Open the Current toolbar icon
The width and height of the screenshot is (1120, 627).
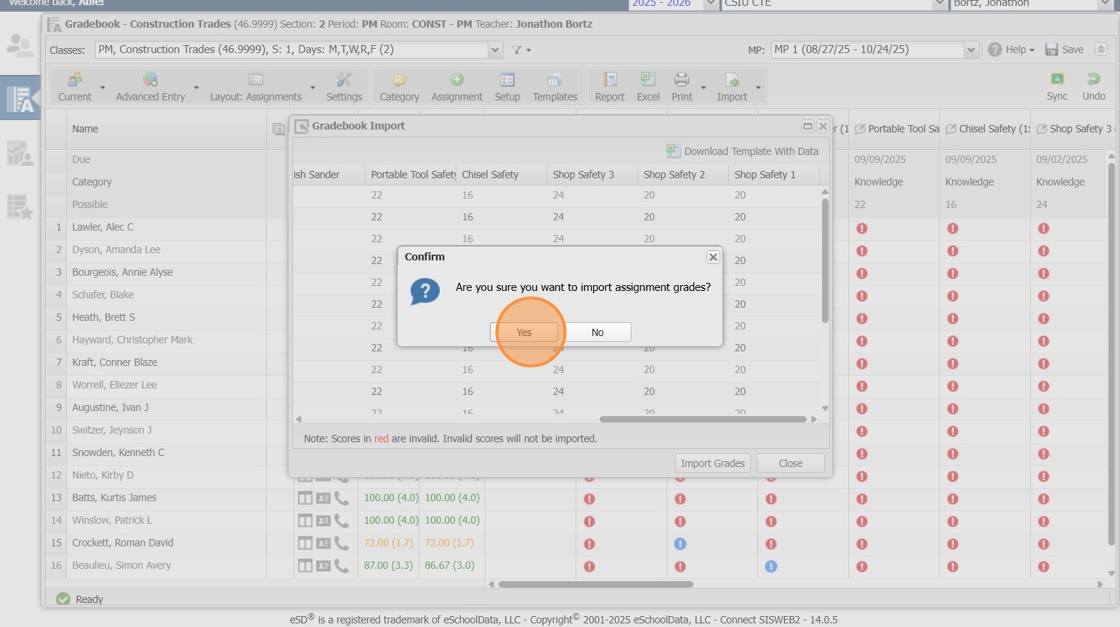tap(74, 87)
